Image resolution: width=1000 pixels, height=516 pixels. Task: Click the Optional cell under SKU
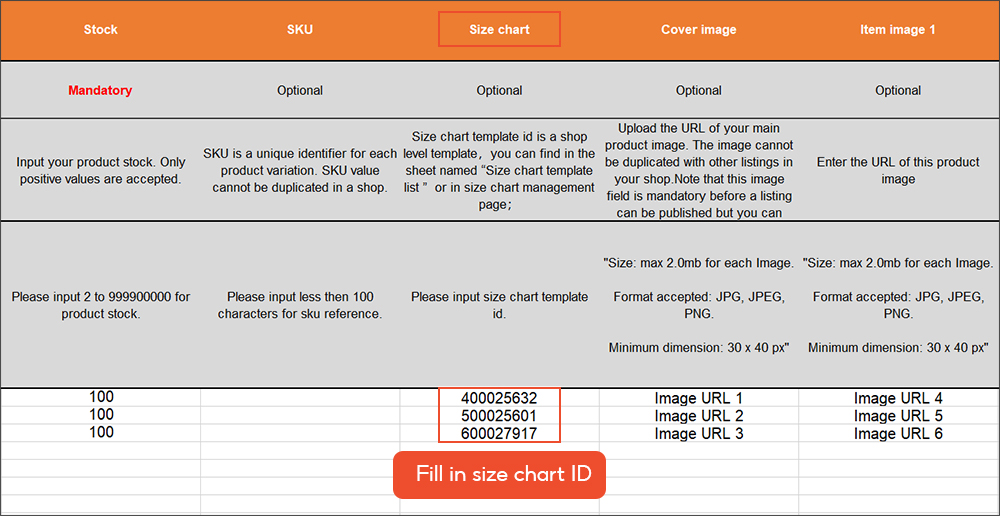pos(300,91)
